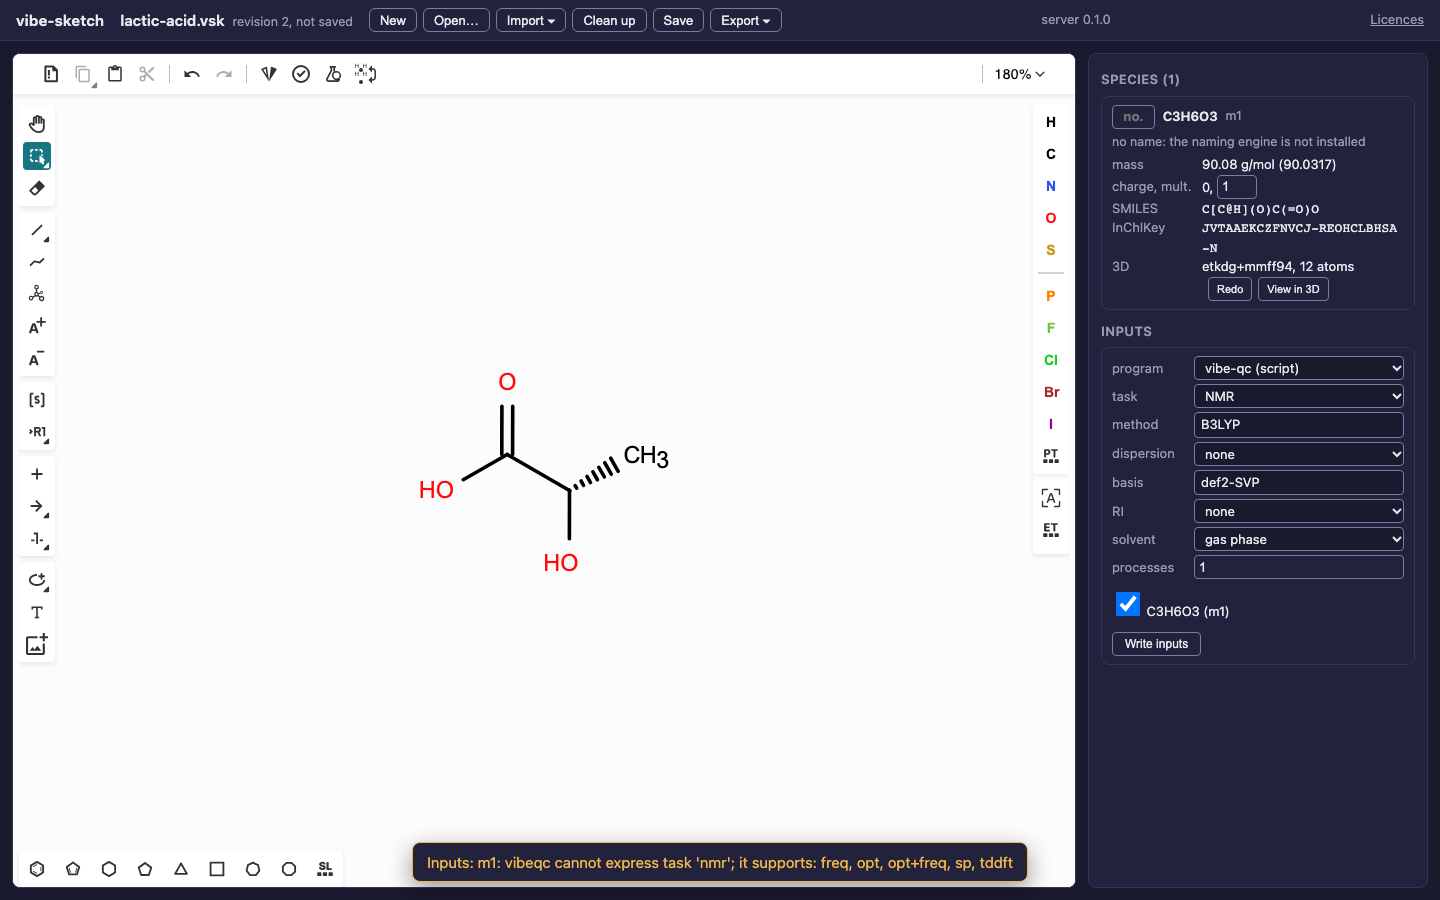The width and height of the screenshot is (1440, 900).
Task: Select the eraser tool
Action: click(37, 188)
